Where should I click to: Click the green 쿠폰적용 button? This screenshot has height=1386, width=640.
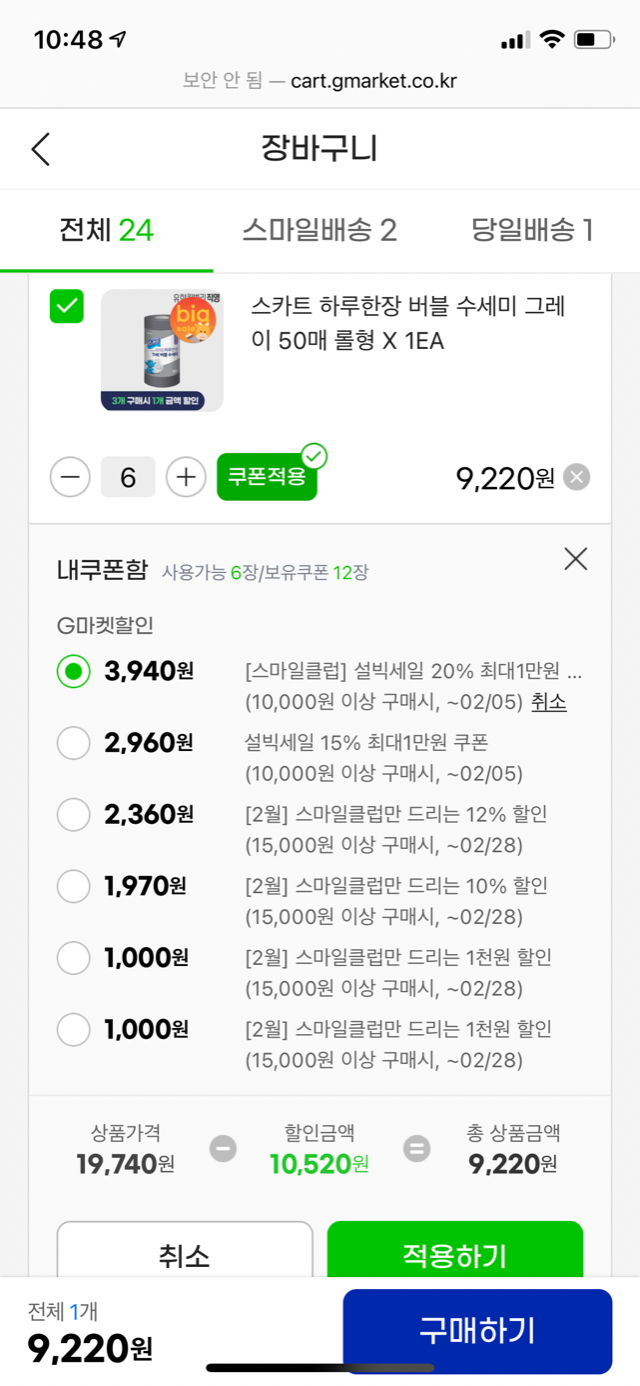pyautogui.click(x=267, y=478)
